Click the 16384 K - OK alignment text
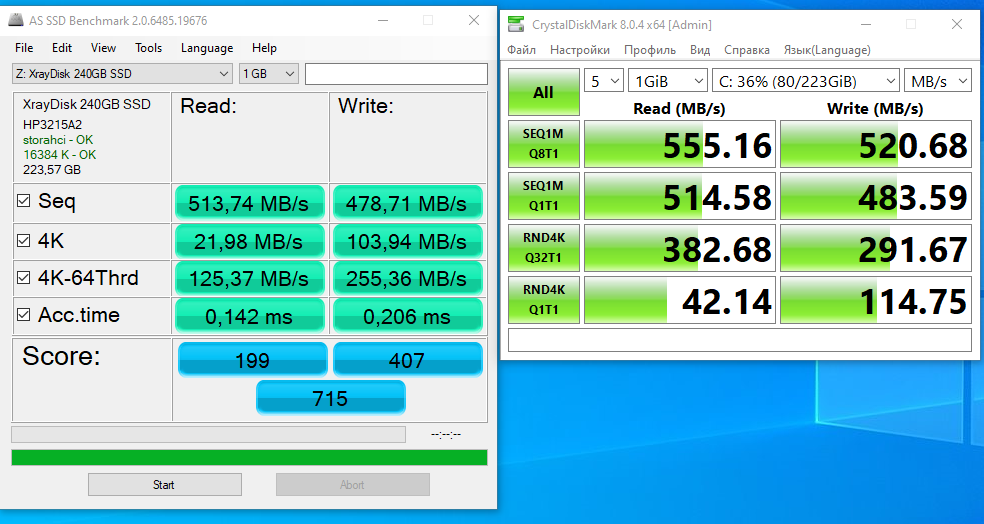 pos(60,154)
